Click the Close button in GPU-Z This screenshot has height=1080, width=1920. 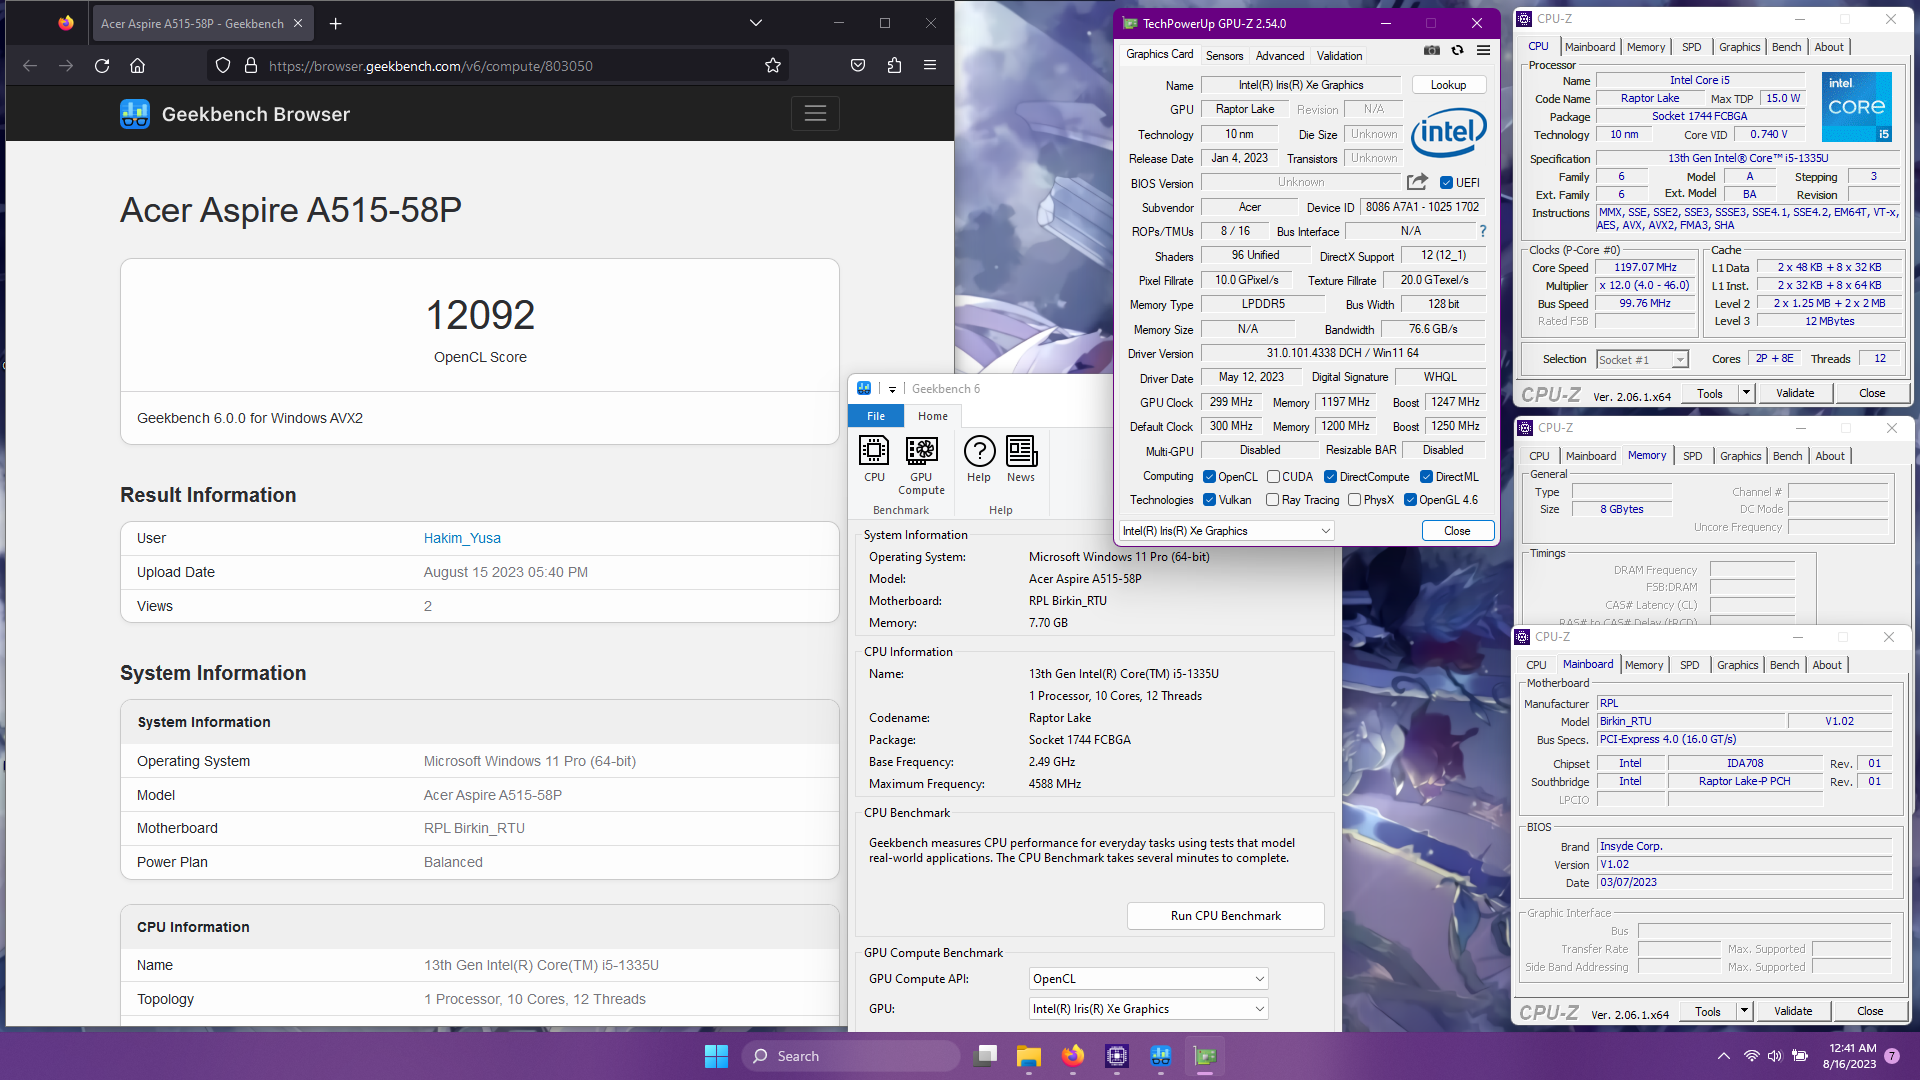1457,531
